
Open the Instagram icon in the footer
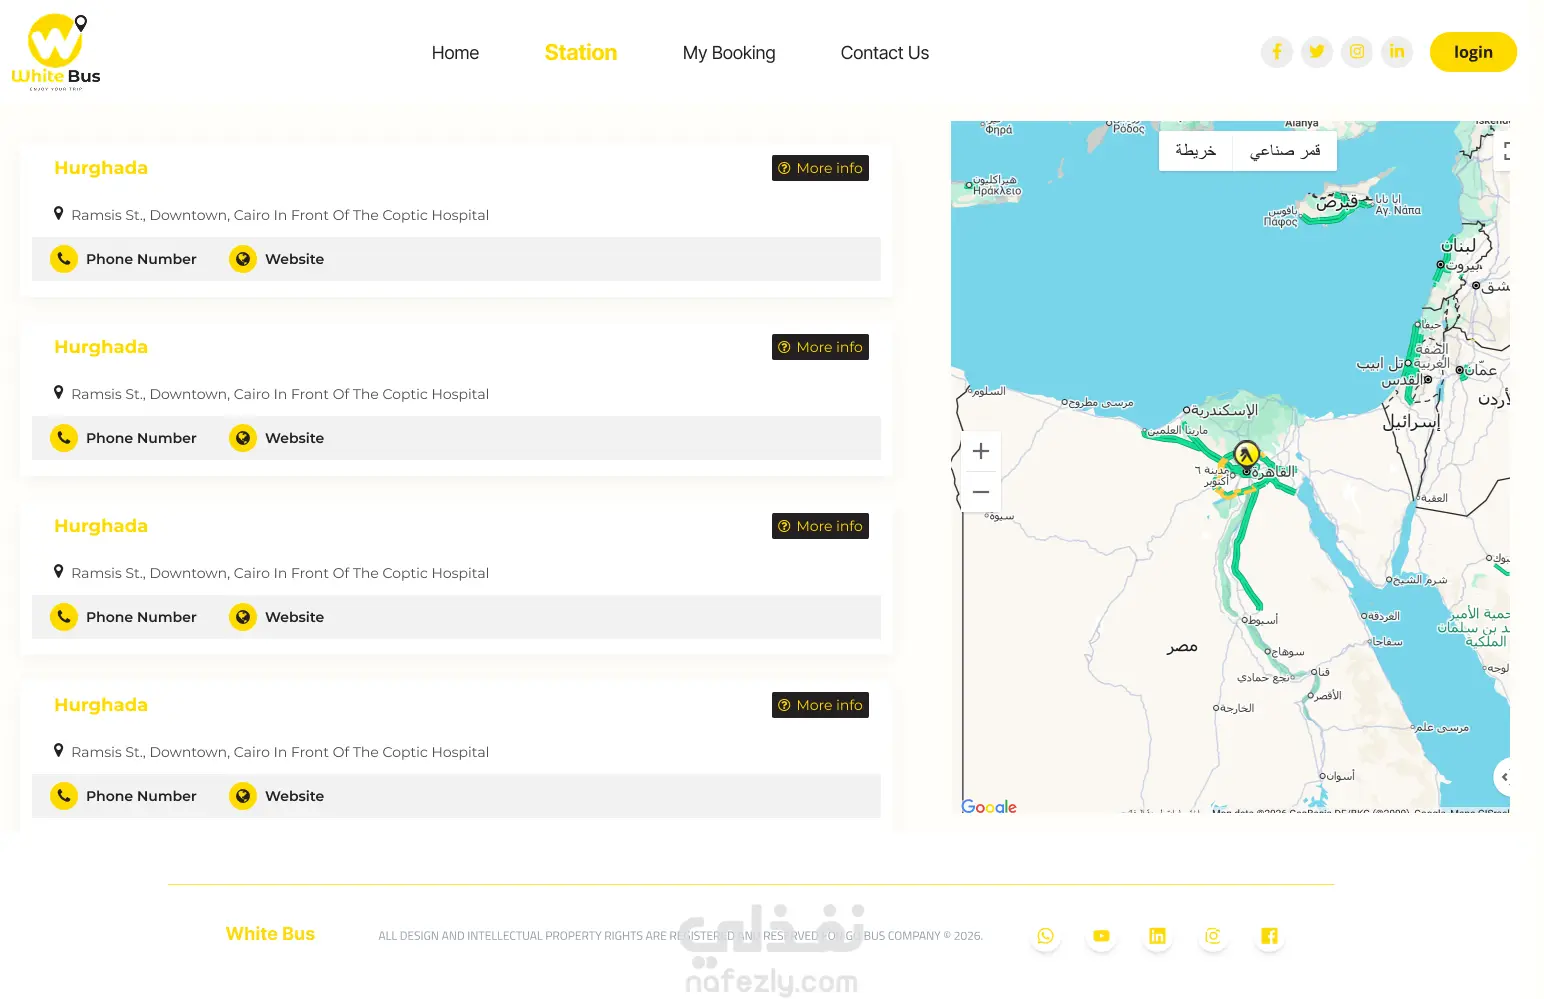click(x=1213, y=936)
